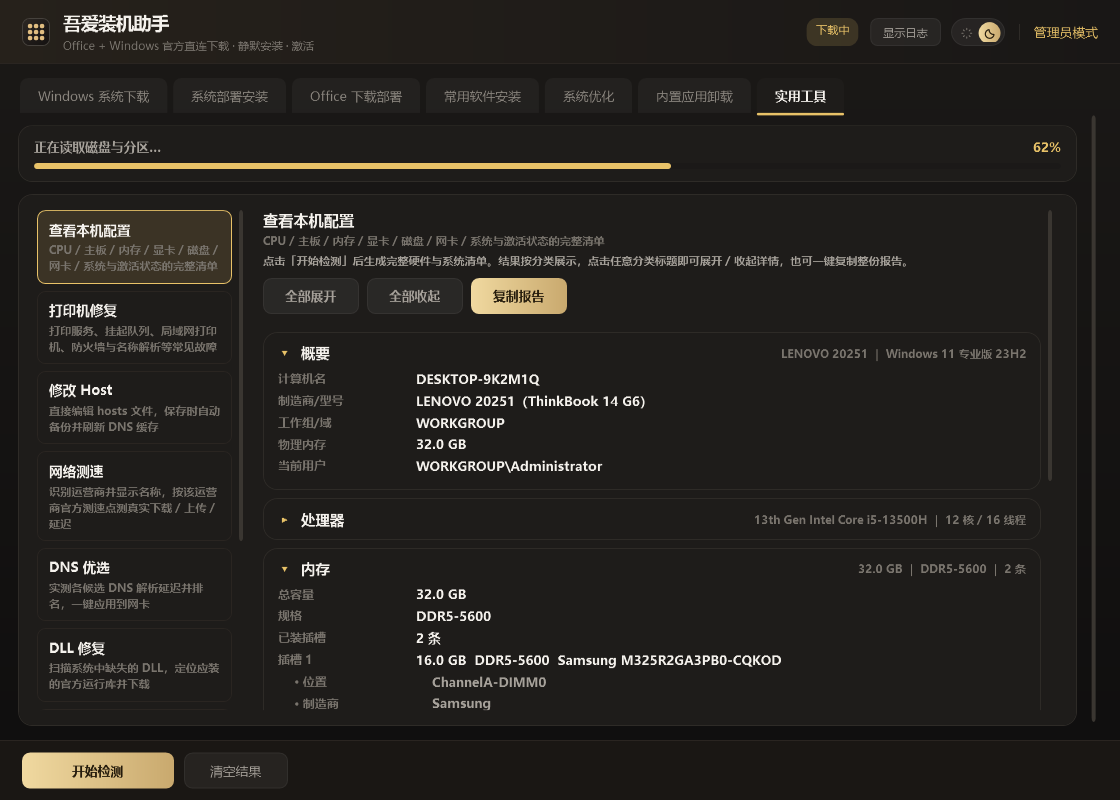This screenshot has width=1120, height=800.
Task: Open the DNS 优选 tool
Action: click(134, 584)
